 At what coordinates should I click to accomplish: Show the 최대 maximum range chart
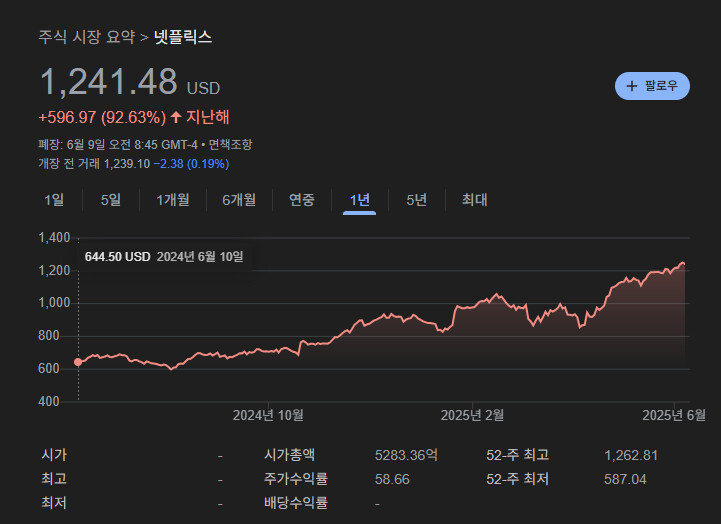(x=475, y=200)
